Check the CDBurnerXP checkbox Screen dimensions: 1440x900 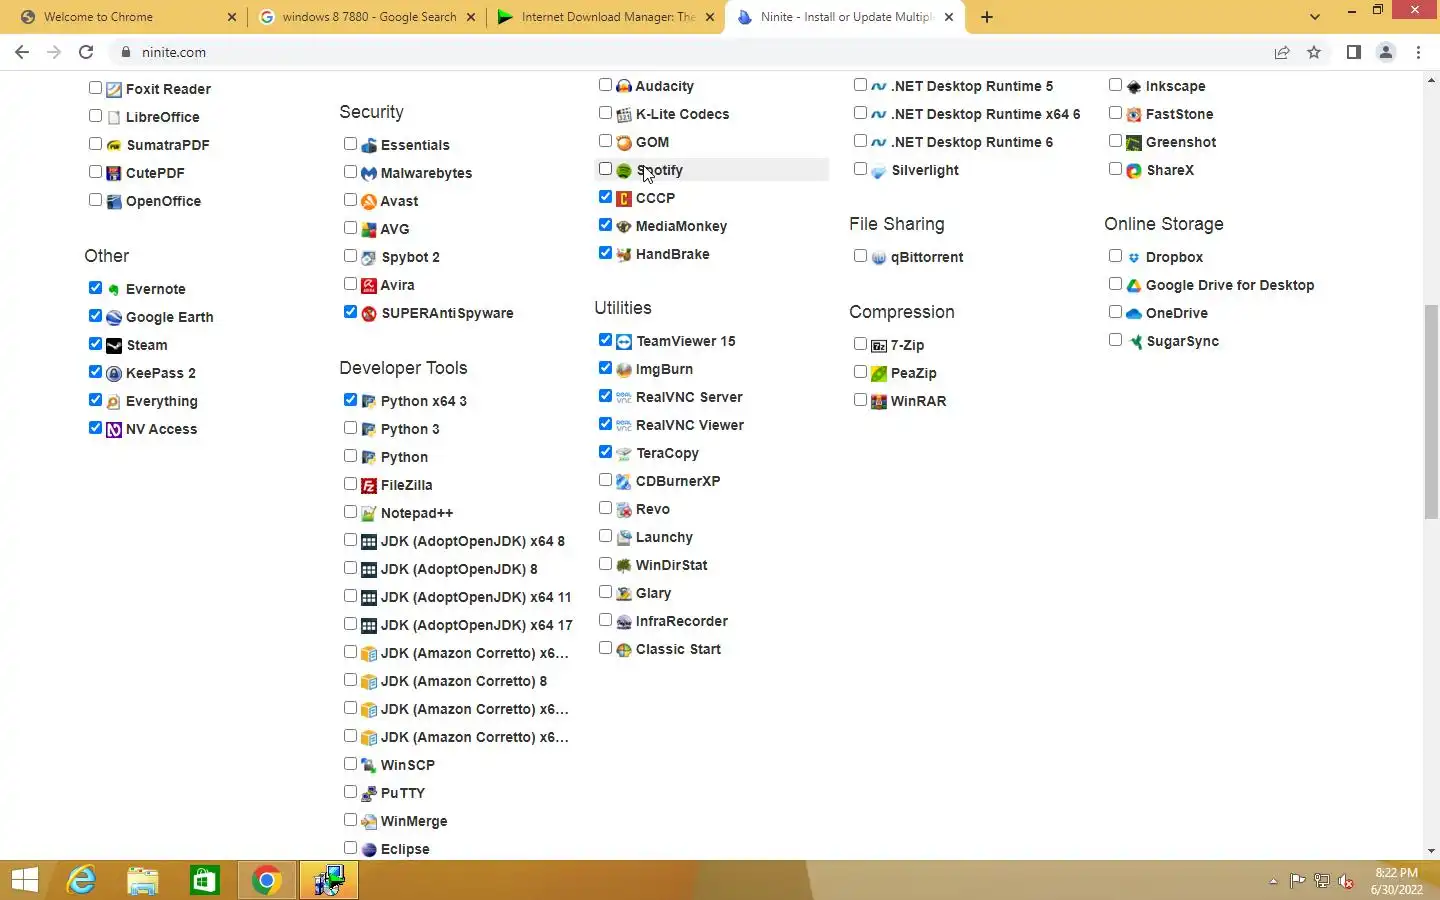[605, 480]
